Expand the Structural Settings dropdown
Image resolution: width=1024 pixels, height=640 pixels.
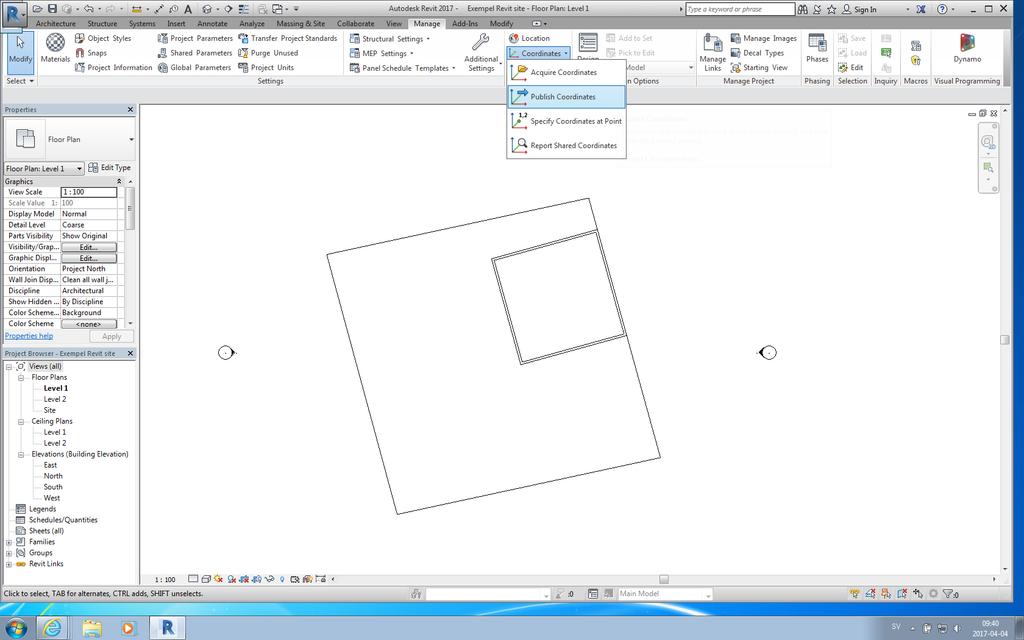click(428, 39)
